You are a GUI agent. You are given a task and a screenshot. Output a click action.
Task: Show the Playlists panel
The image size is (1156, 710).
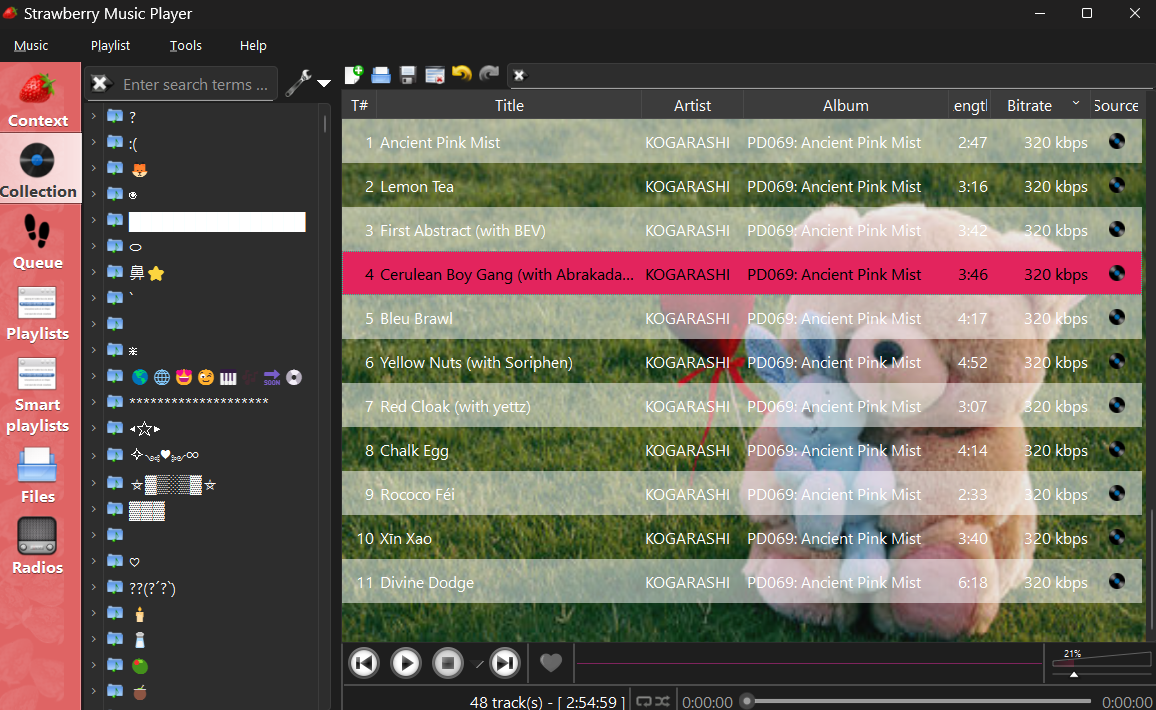point(40,313)
